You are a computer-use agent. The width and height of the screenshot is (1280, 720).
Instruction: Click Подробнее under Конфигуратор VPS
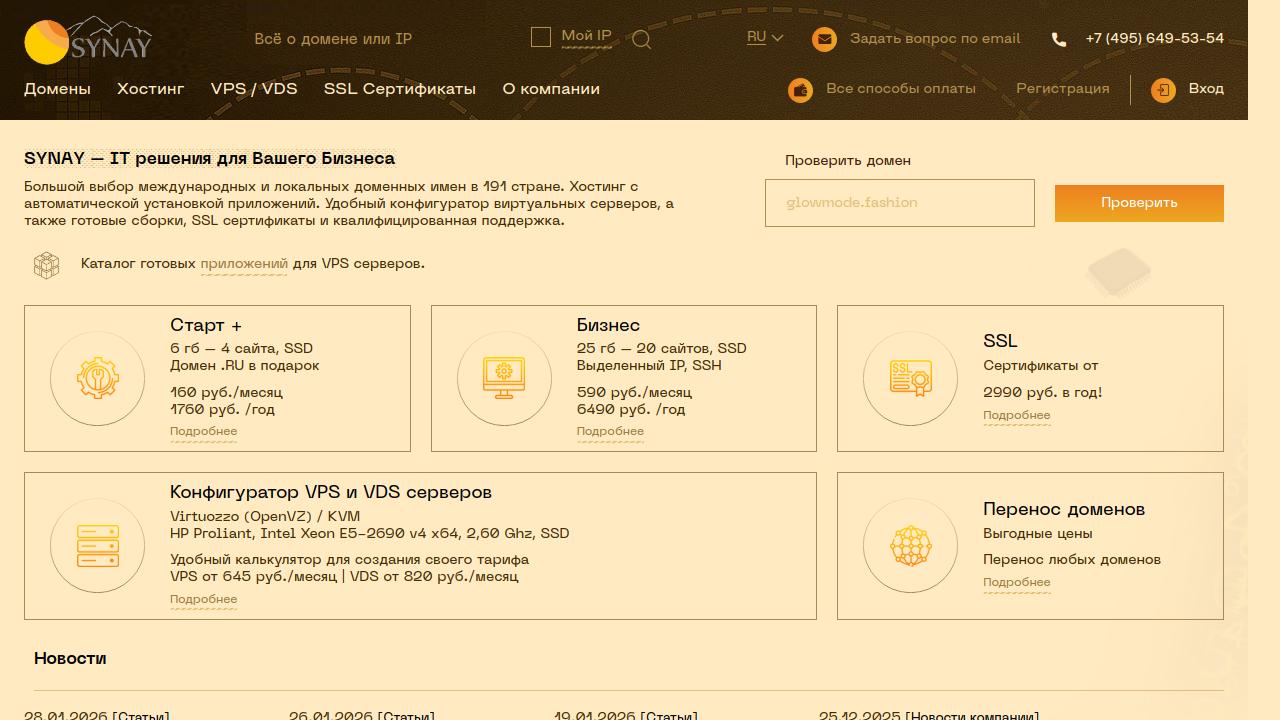[203, 600]
